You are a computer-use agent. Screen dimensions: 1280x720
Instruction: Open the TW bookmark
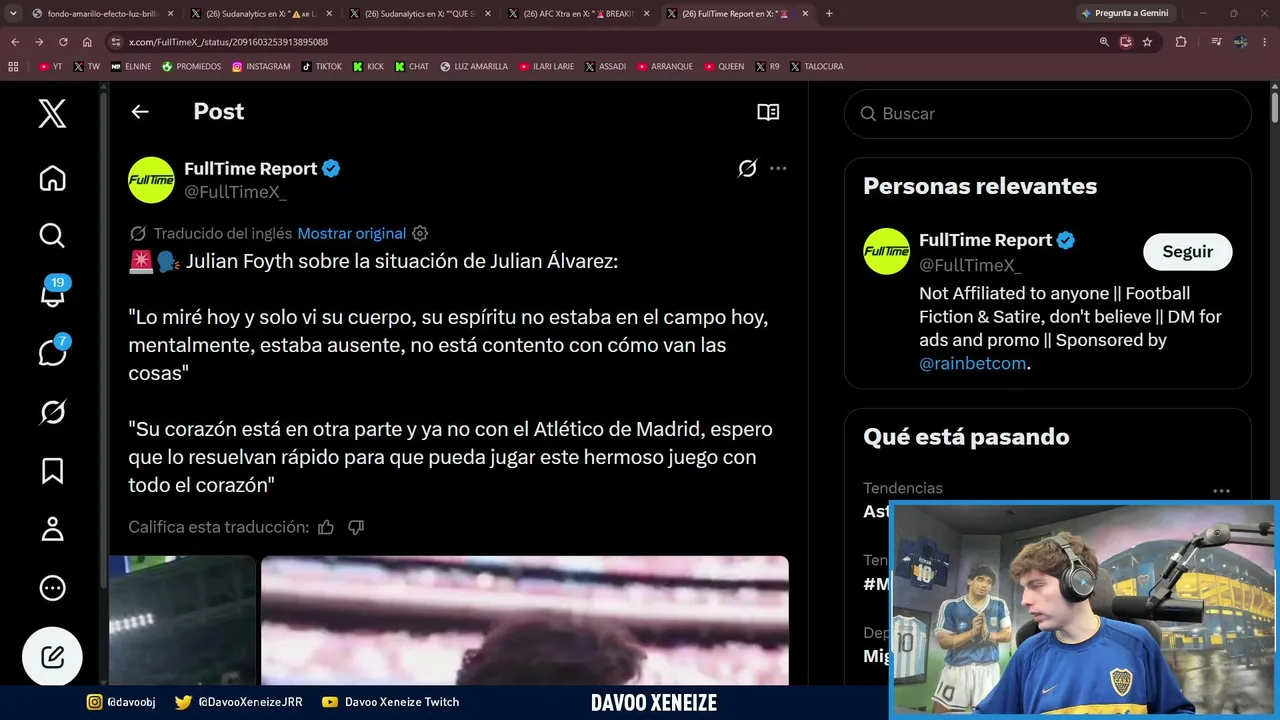pyautogui.click(x=87, y=67)
